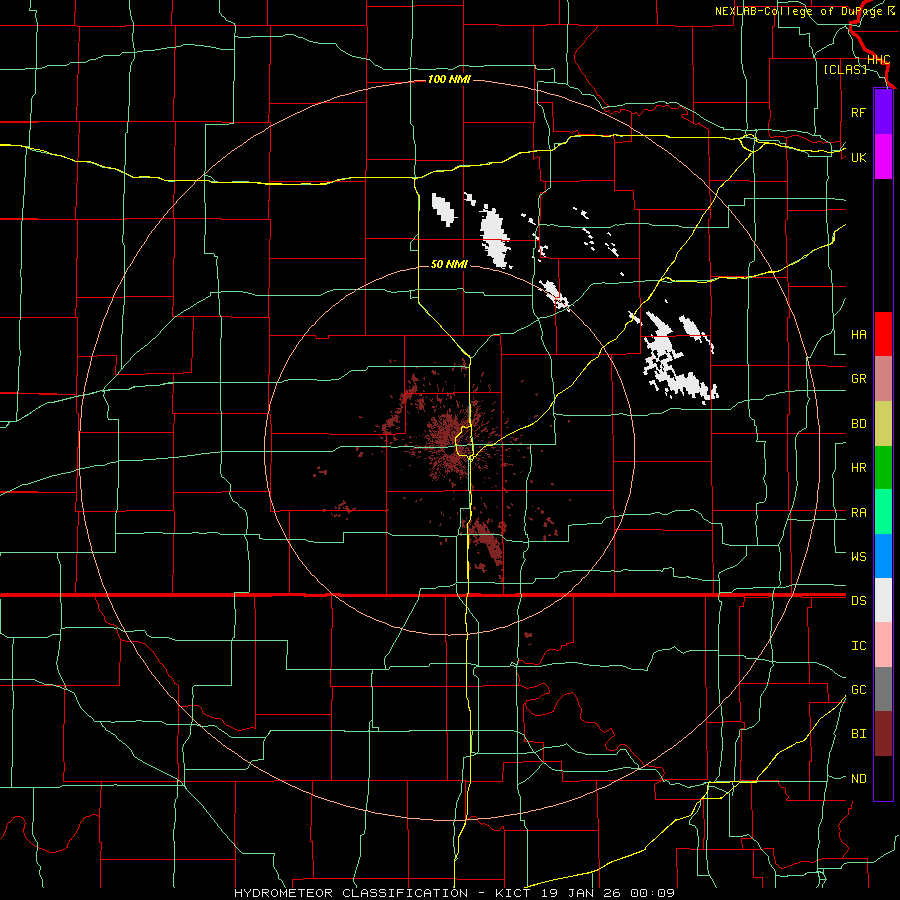Select the "BD" legend label
Screen dimensions: 900x900
tap(858, 424)
